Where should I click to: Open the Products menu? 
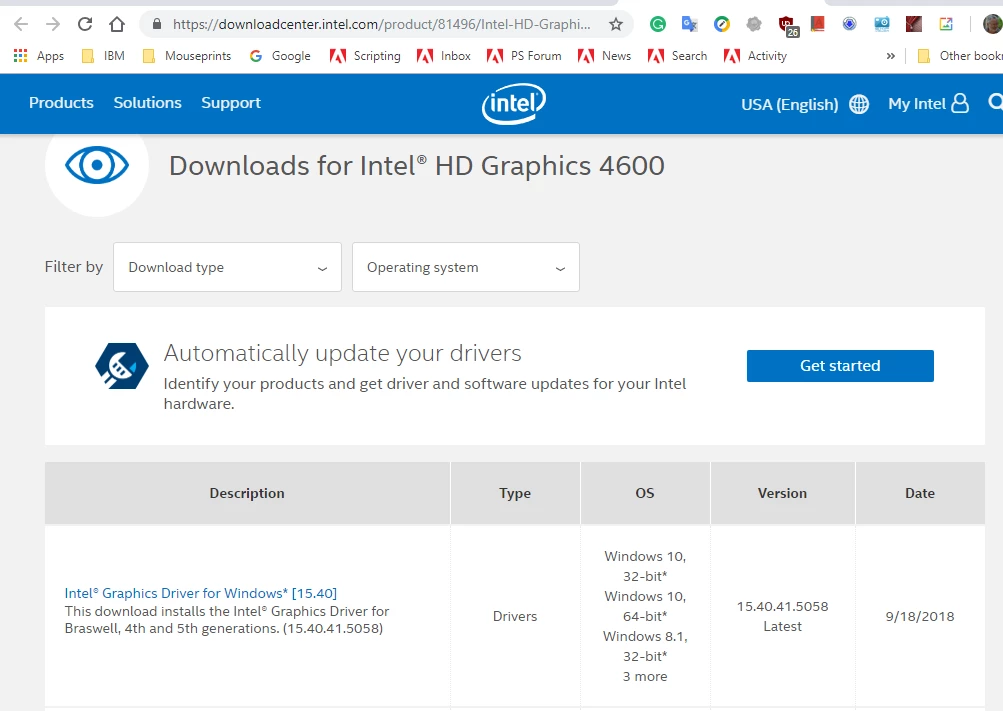(x=61, y=103)
